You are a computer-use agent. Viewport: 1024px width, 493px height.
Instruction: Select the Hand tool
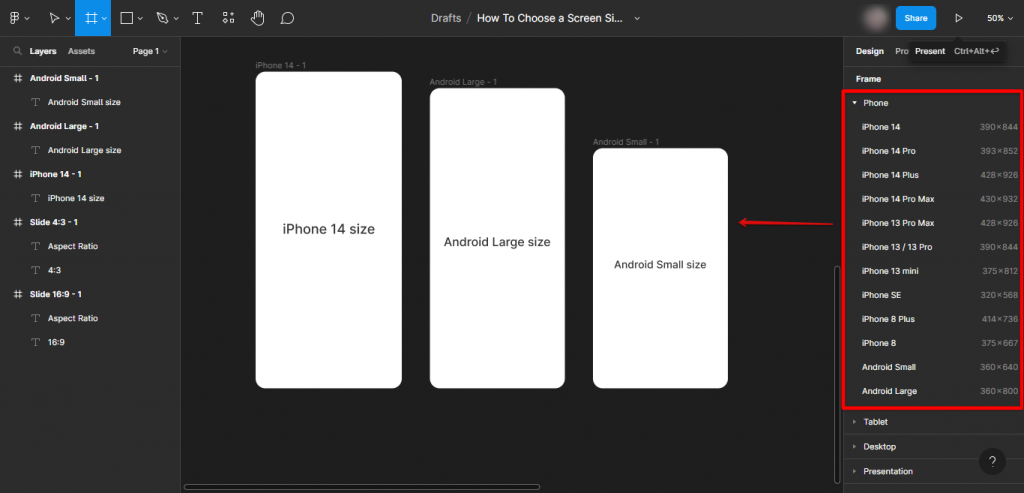coord(258,18)
